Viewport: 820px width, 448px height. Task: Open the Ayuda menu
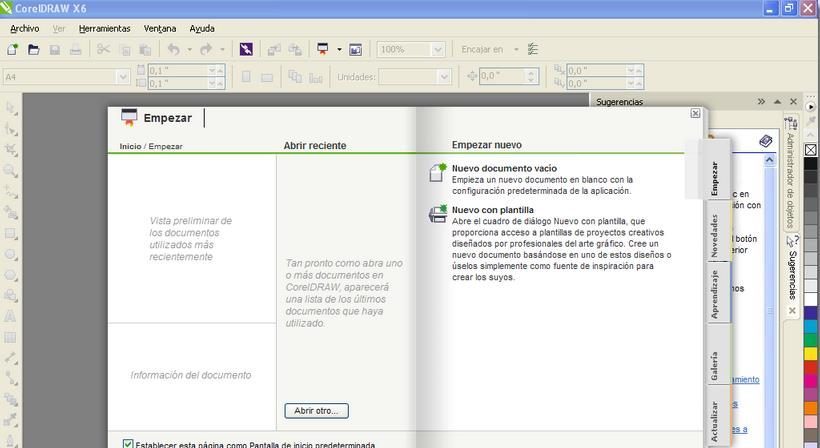(202, 29)
